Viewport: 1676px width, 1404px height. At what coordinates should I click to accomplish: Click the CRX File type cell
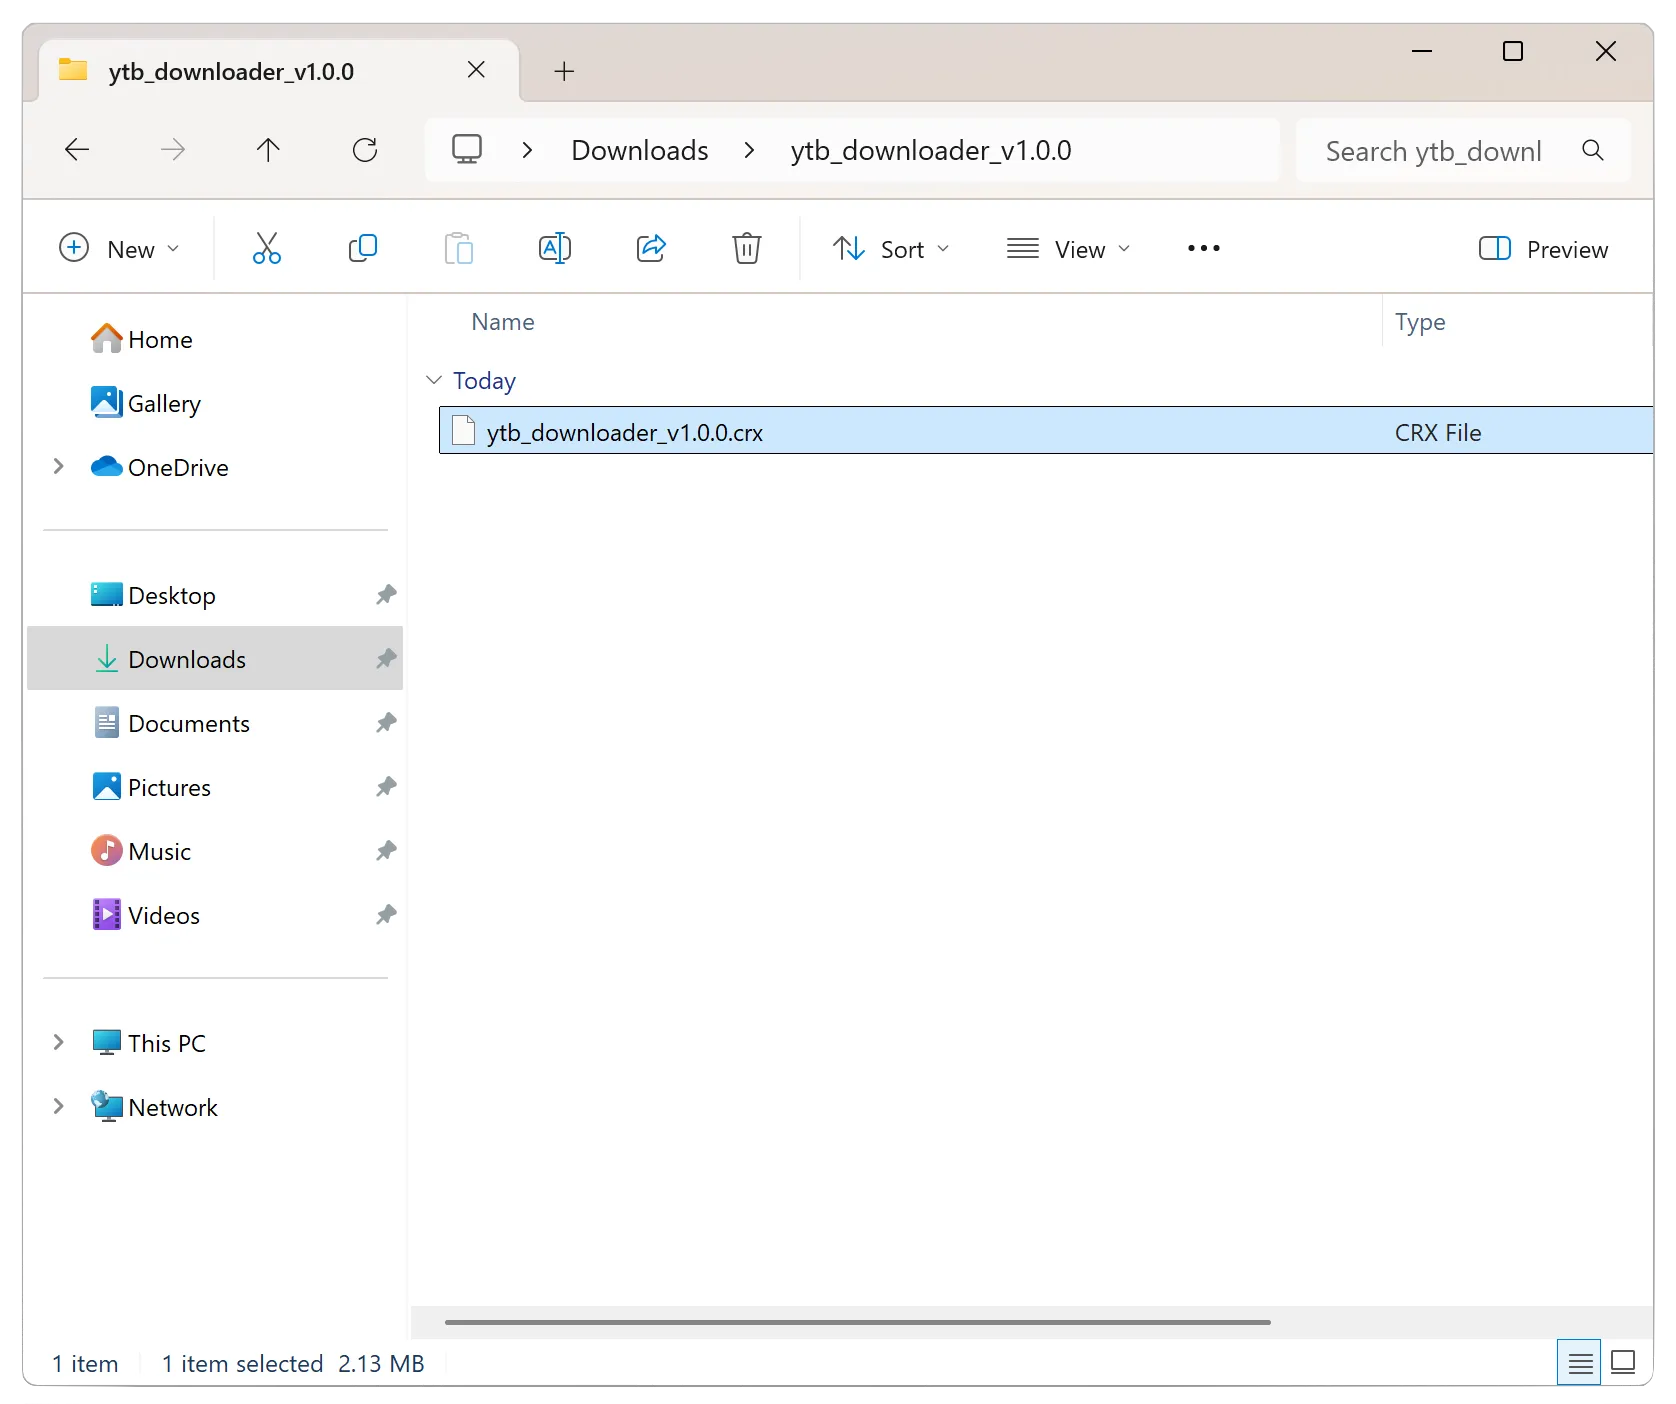coord(1438,432)
